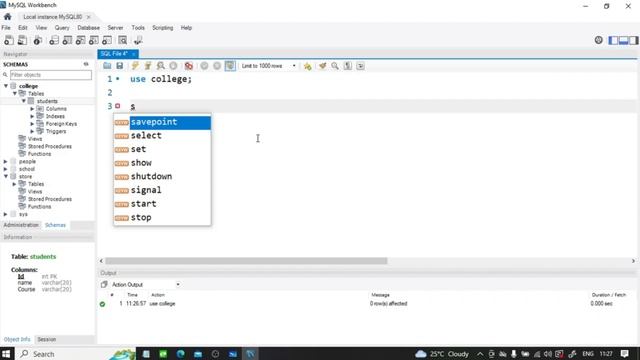
Task: Open the Server menu
Action: (116, 28)
